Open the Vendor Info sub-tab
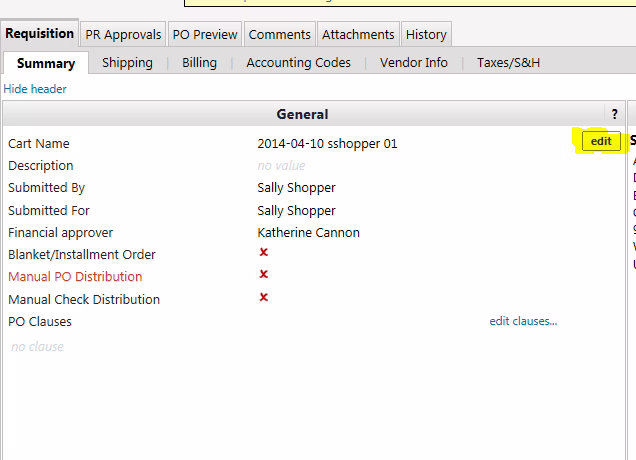 pos(413,63)
